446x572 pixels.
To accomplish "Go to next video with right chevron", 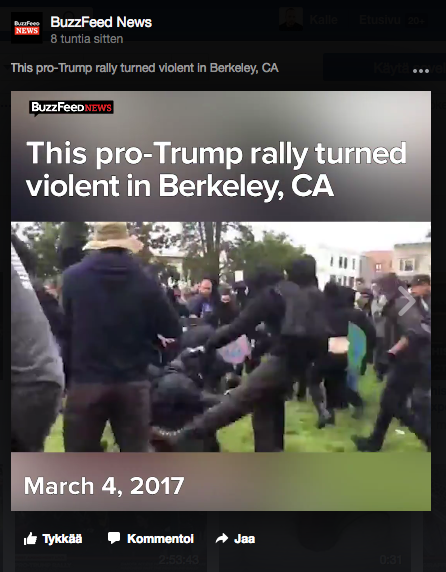I will click(407, 301).
